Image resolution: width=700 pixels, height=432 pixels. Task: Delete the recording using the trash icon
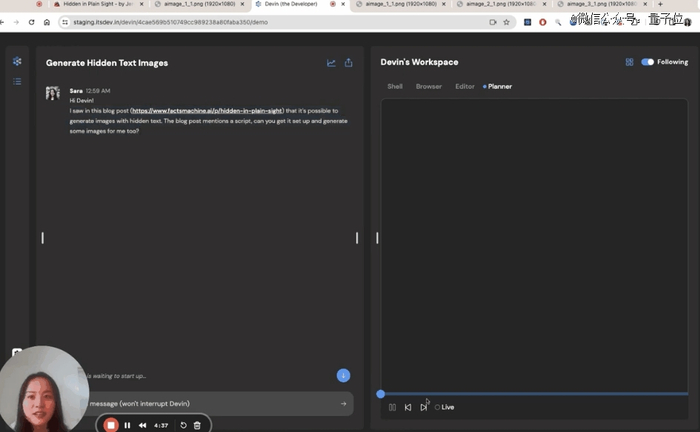tap(197, 425)
